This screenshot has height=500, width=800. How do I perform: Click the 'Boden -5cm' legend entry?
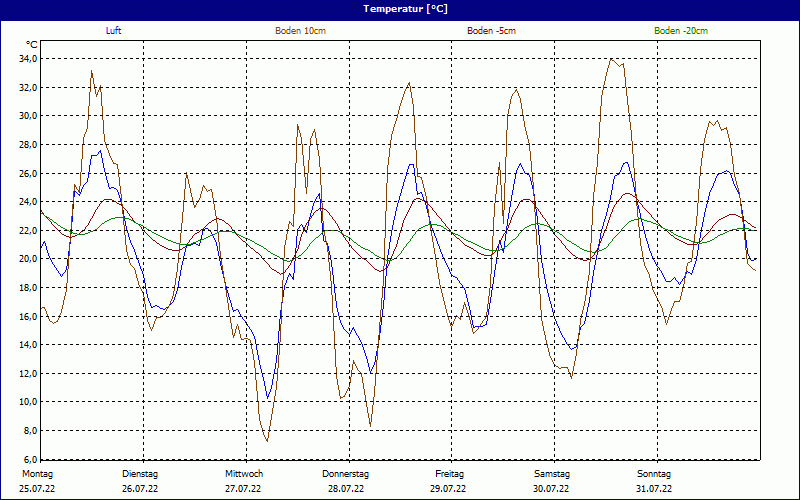click(x=491, y=31)
